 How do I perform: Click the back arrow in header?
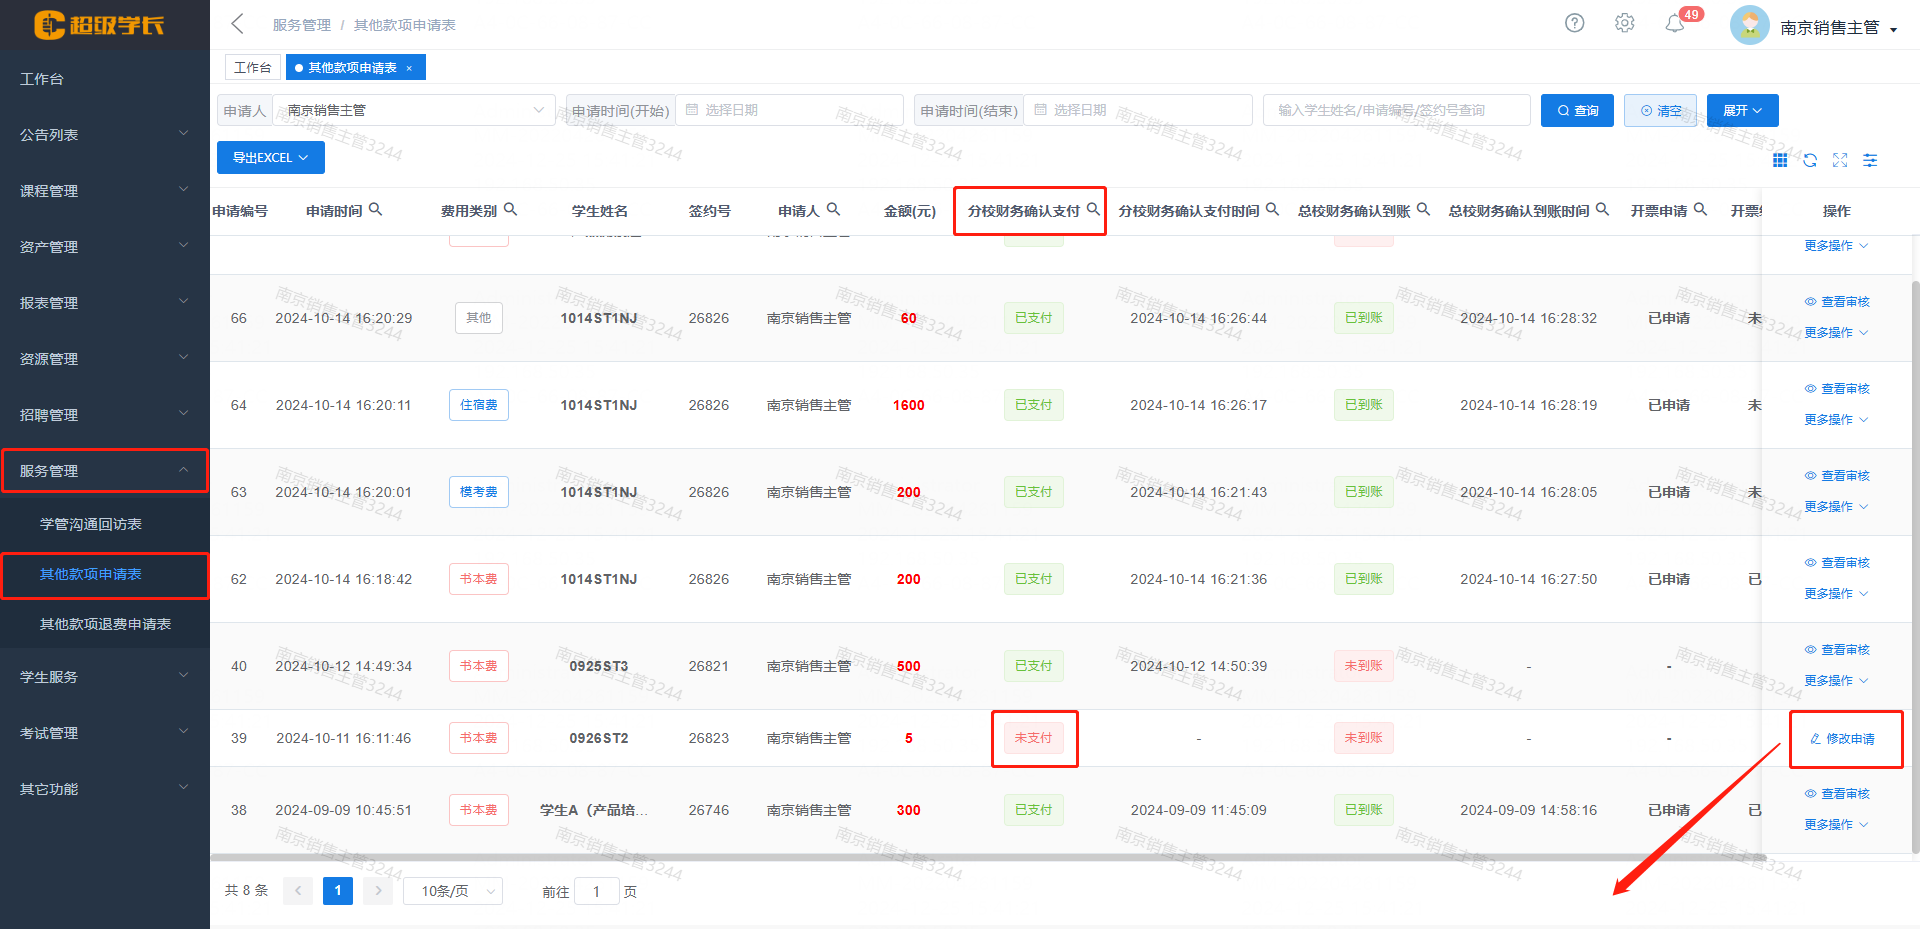[237, 24]
